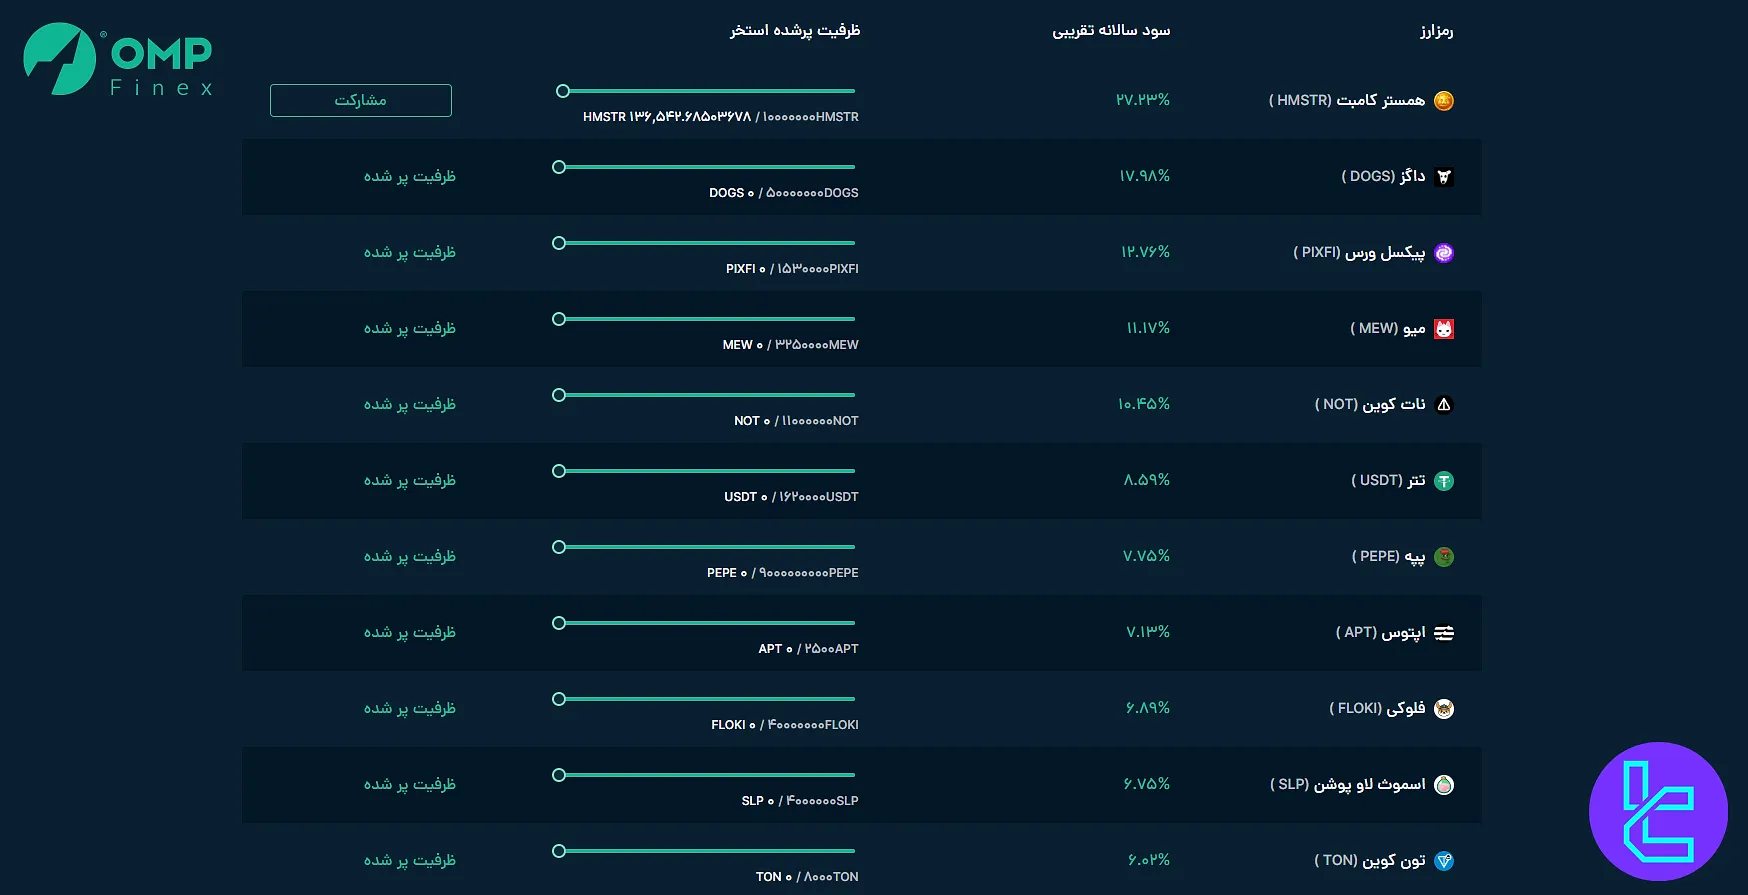Click the Pixelverse (PIXFI) coin icon

click(x=1443, y=253)
